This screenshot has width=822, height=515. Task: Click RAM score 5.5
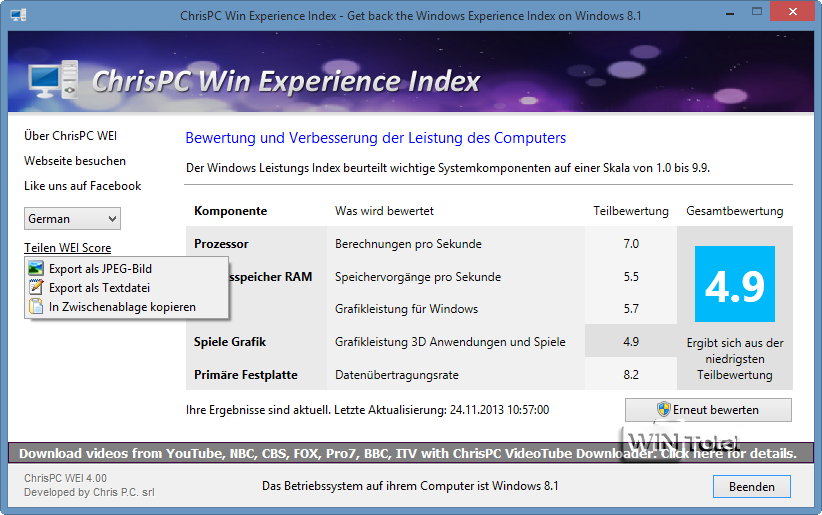[x=631, y=277]
